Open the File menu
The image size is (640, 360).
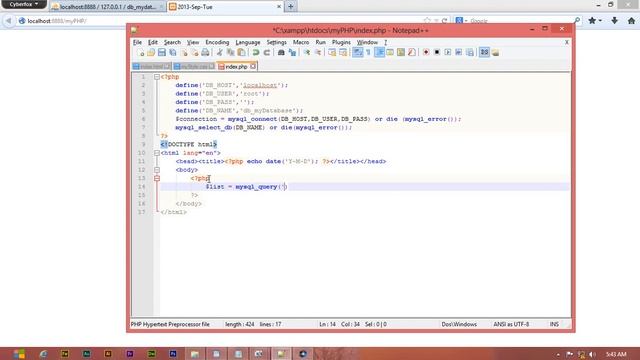(137, 42)
